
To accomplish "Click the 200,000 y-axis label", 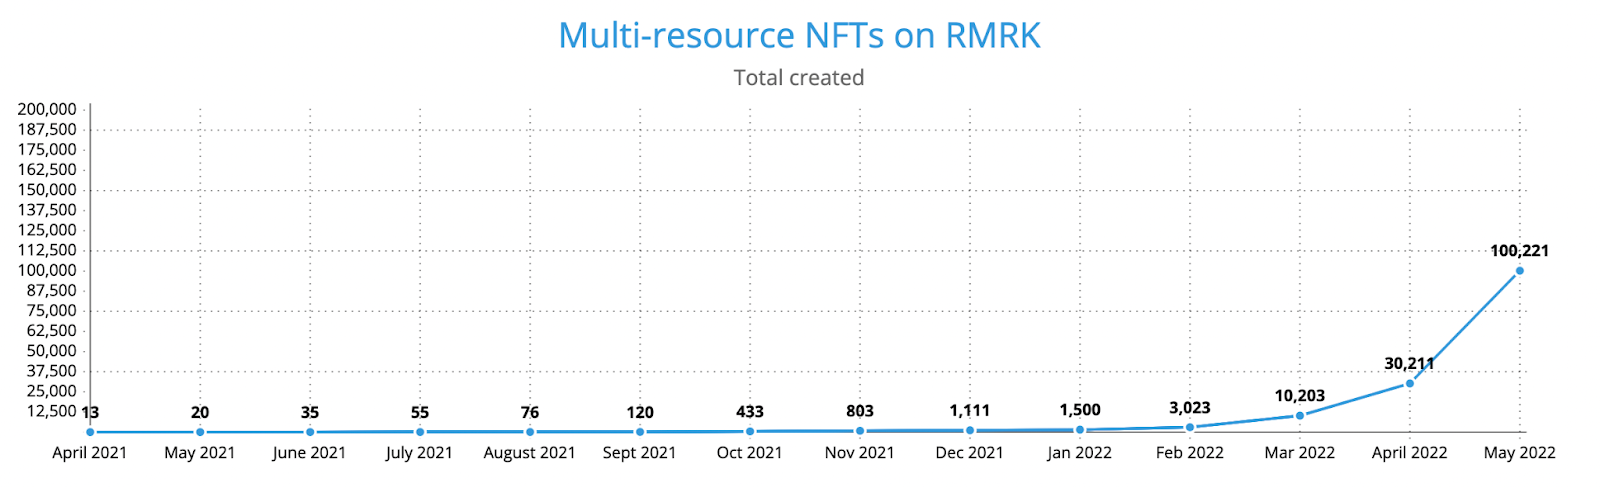I will (x=47, y=109).
